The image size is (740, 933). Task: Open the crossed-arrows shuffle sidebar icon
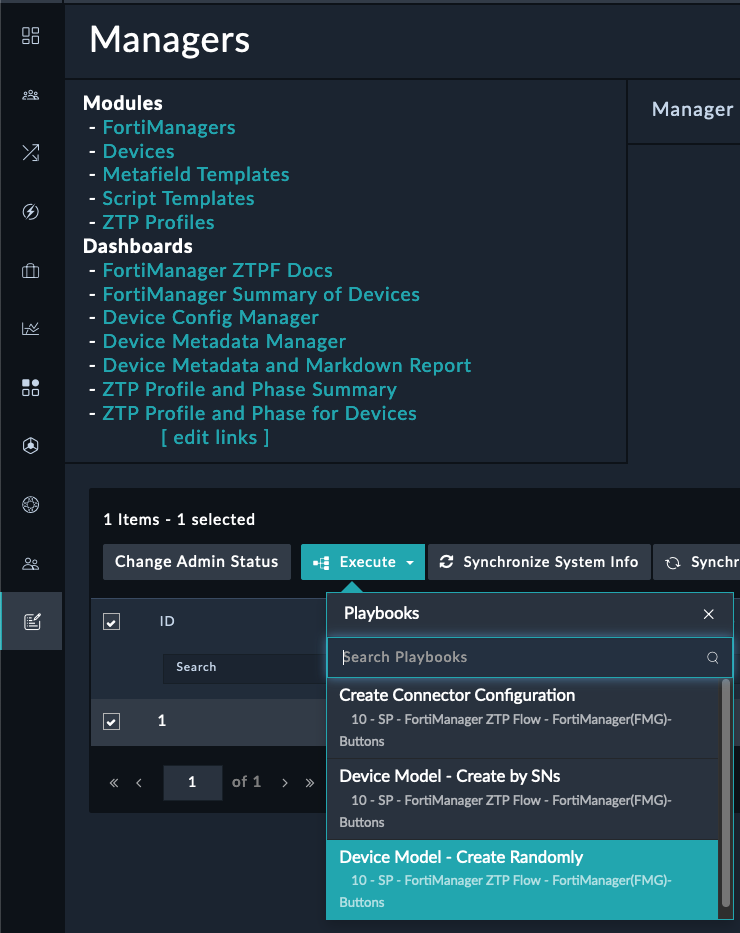[30, 153]
